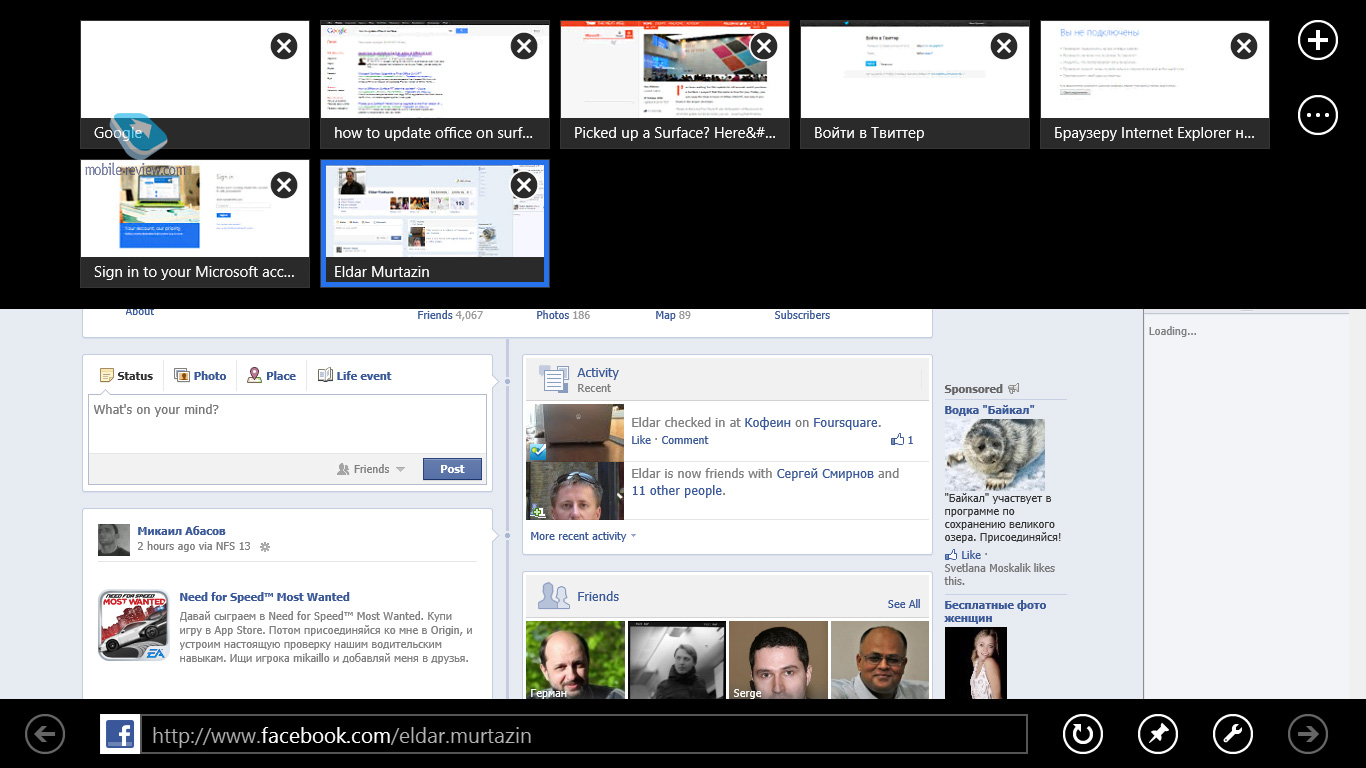Go back to previous page
This screenshot has width=1366, height=768.
44,735
